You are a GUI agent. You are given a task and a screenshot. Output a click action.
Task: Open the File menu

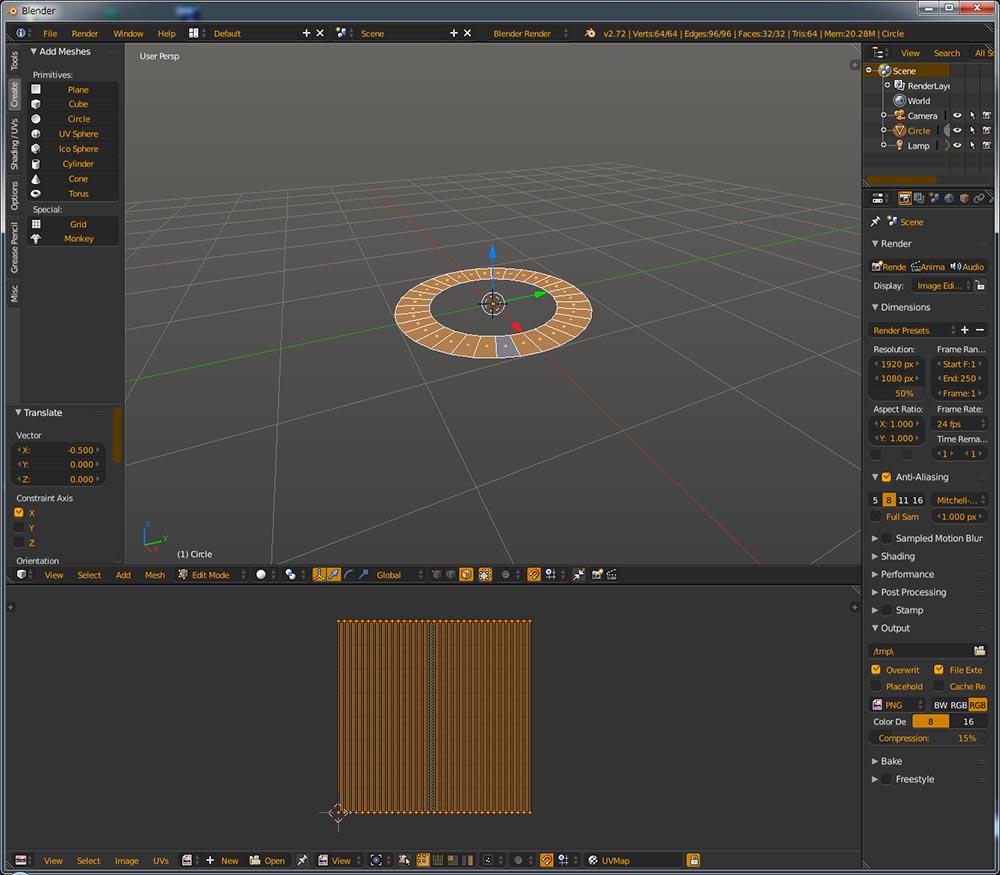[50, 33]
